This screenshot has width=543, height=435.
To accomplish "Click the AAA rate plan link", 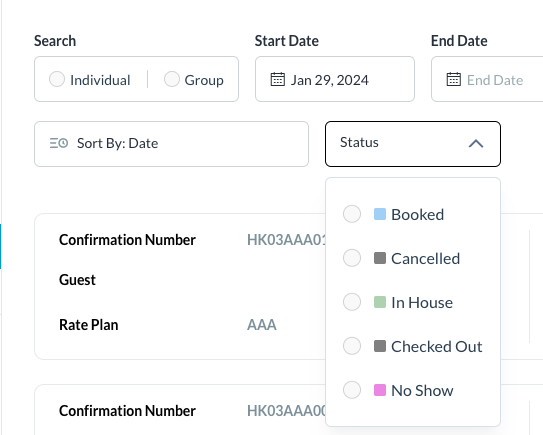I will pos(262,325).
